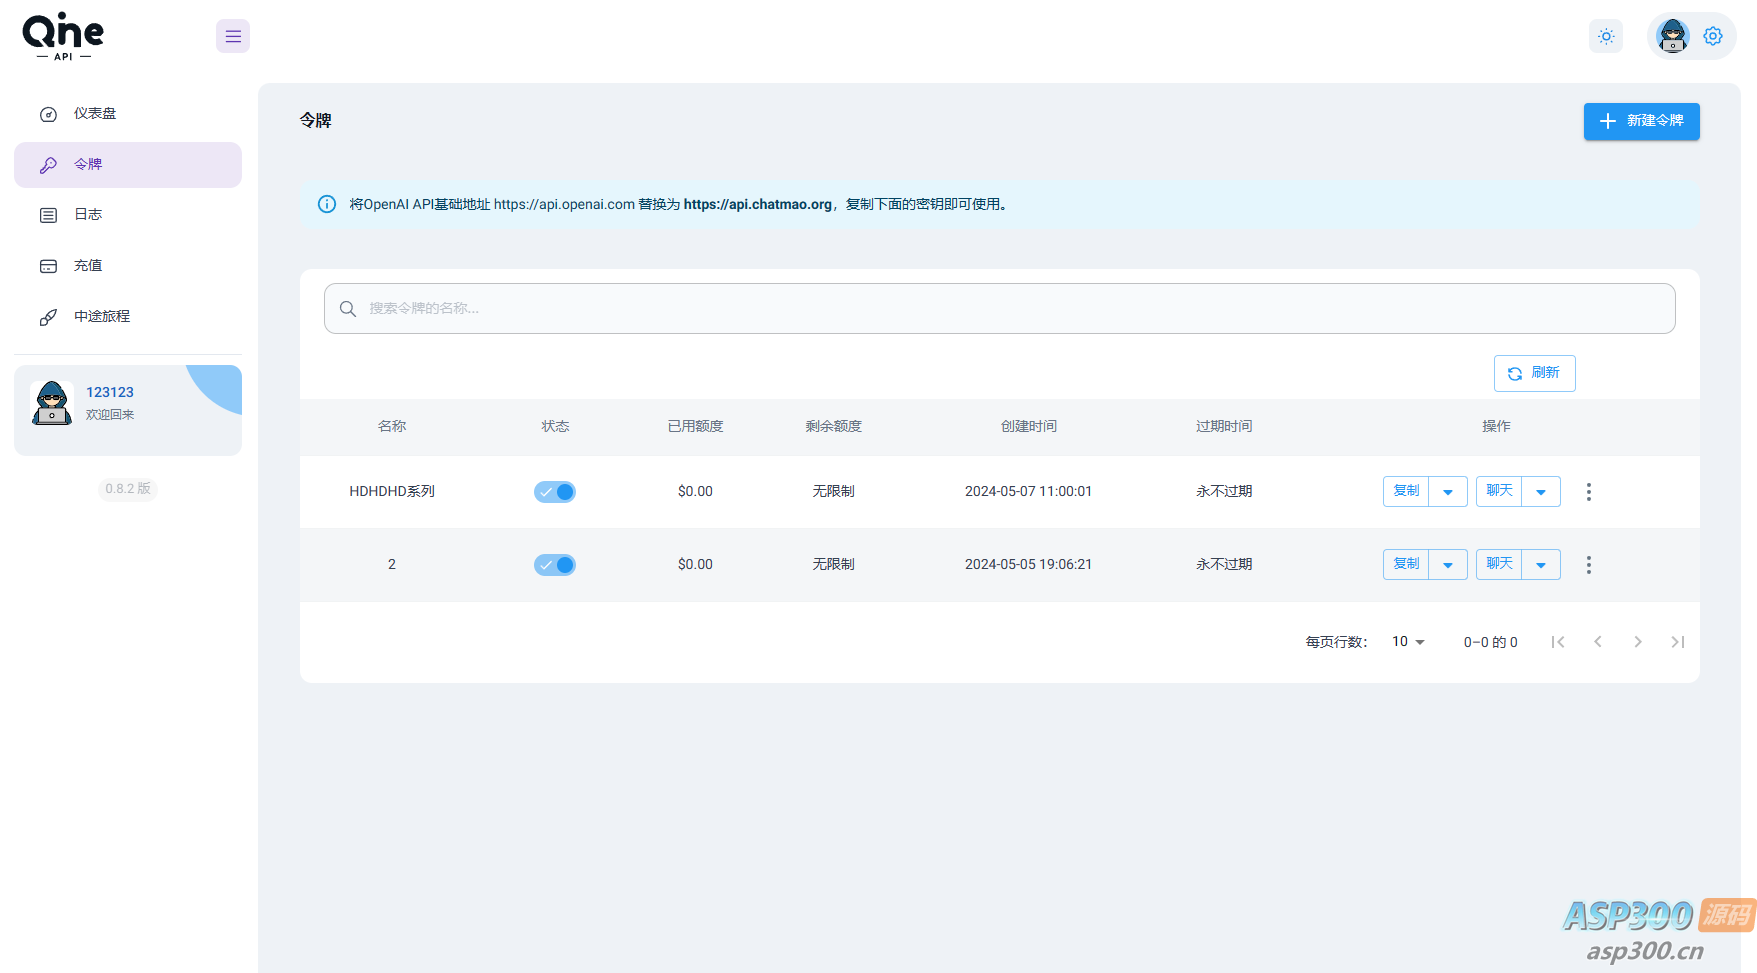Open more actions for token 2
The width and height of the screenshot is (1757, 973).
[x=1588, y=565]
